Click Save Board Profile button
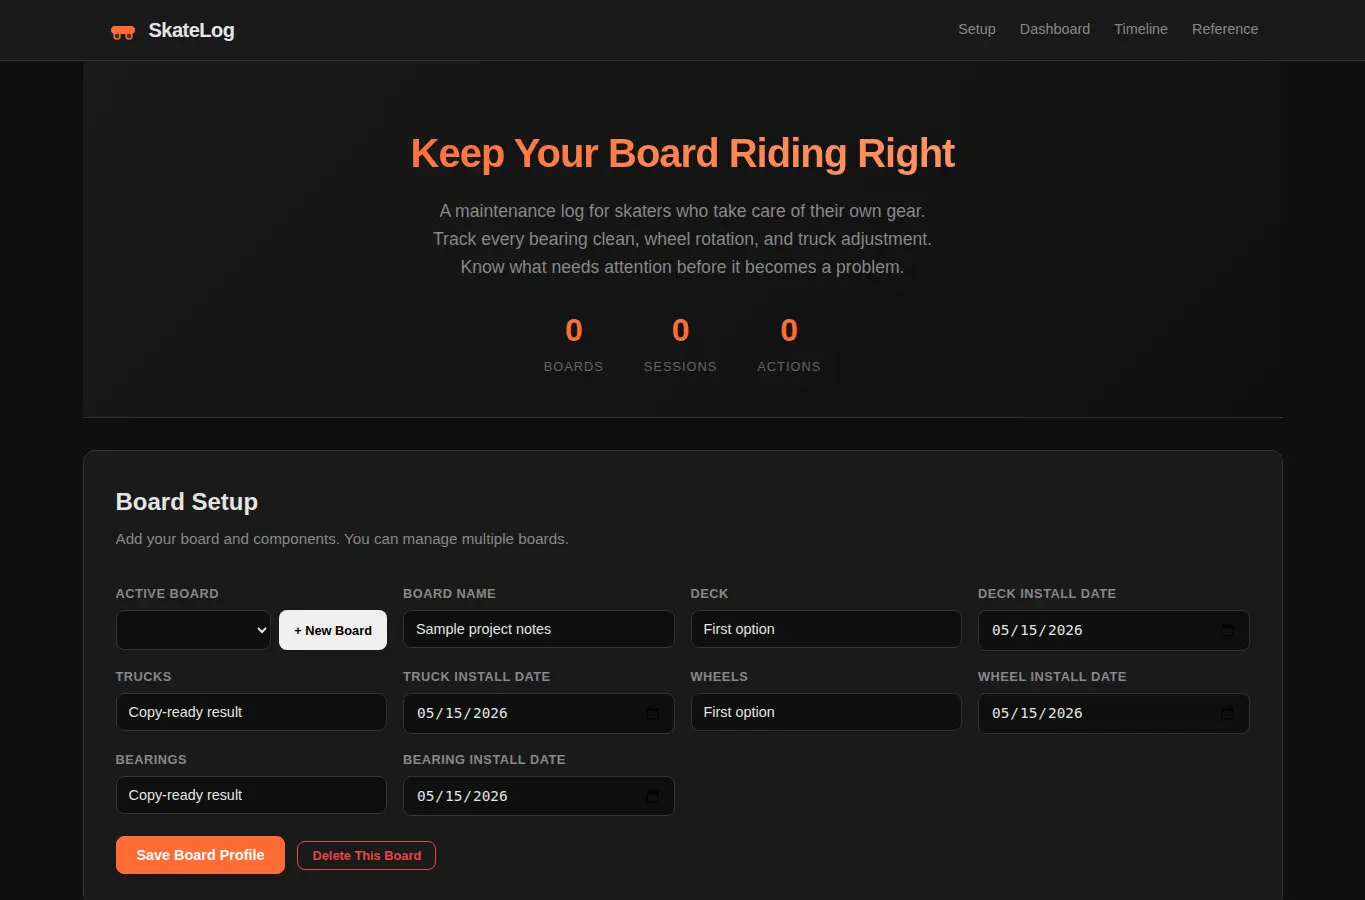This screenshot has width=1365, height=900. tap(200, 855)
